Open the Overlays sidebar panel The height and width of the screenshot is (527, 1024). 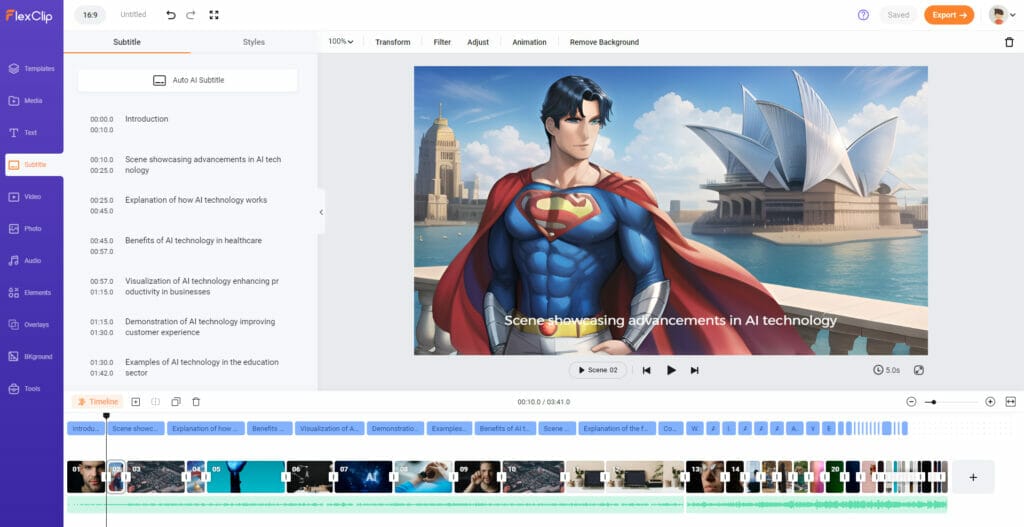pos(31,325)
